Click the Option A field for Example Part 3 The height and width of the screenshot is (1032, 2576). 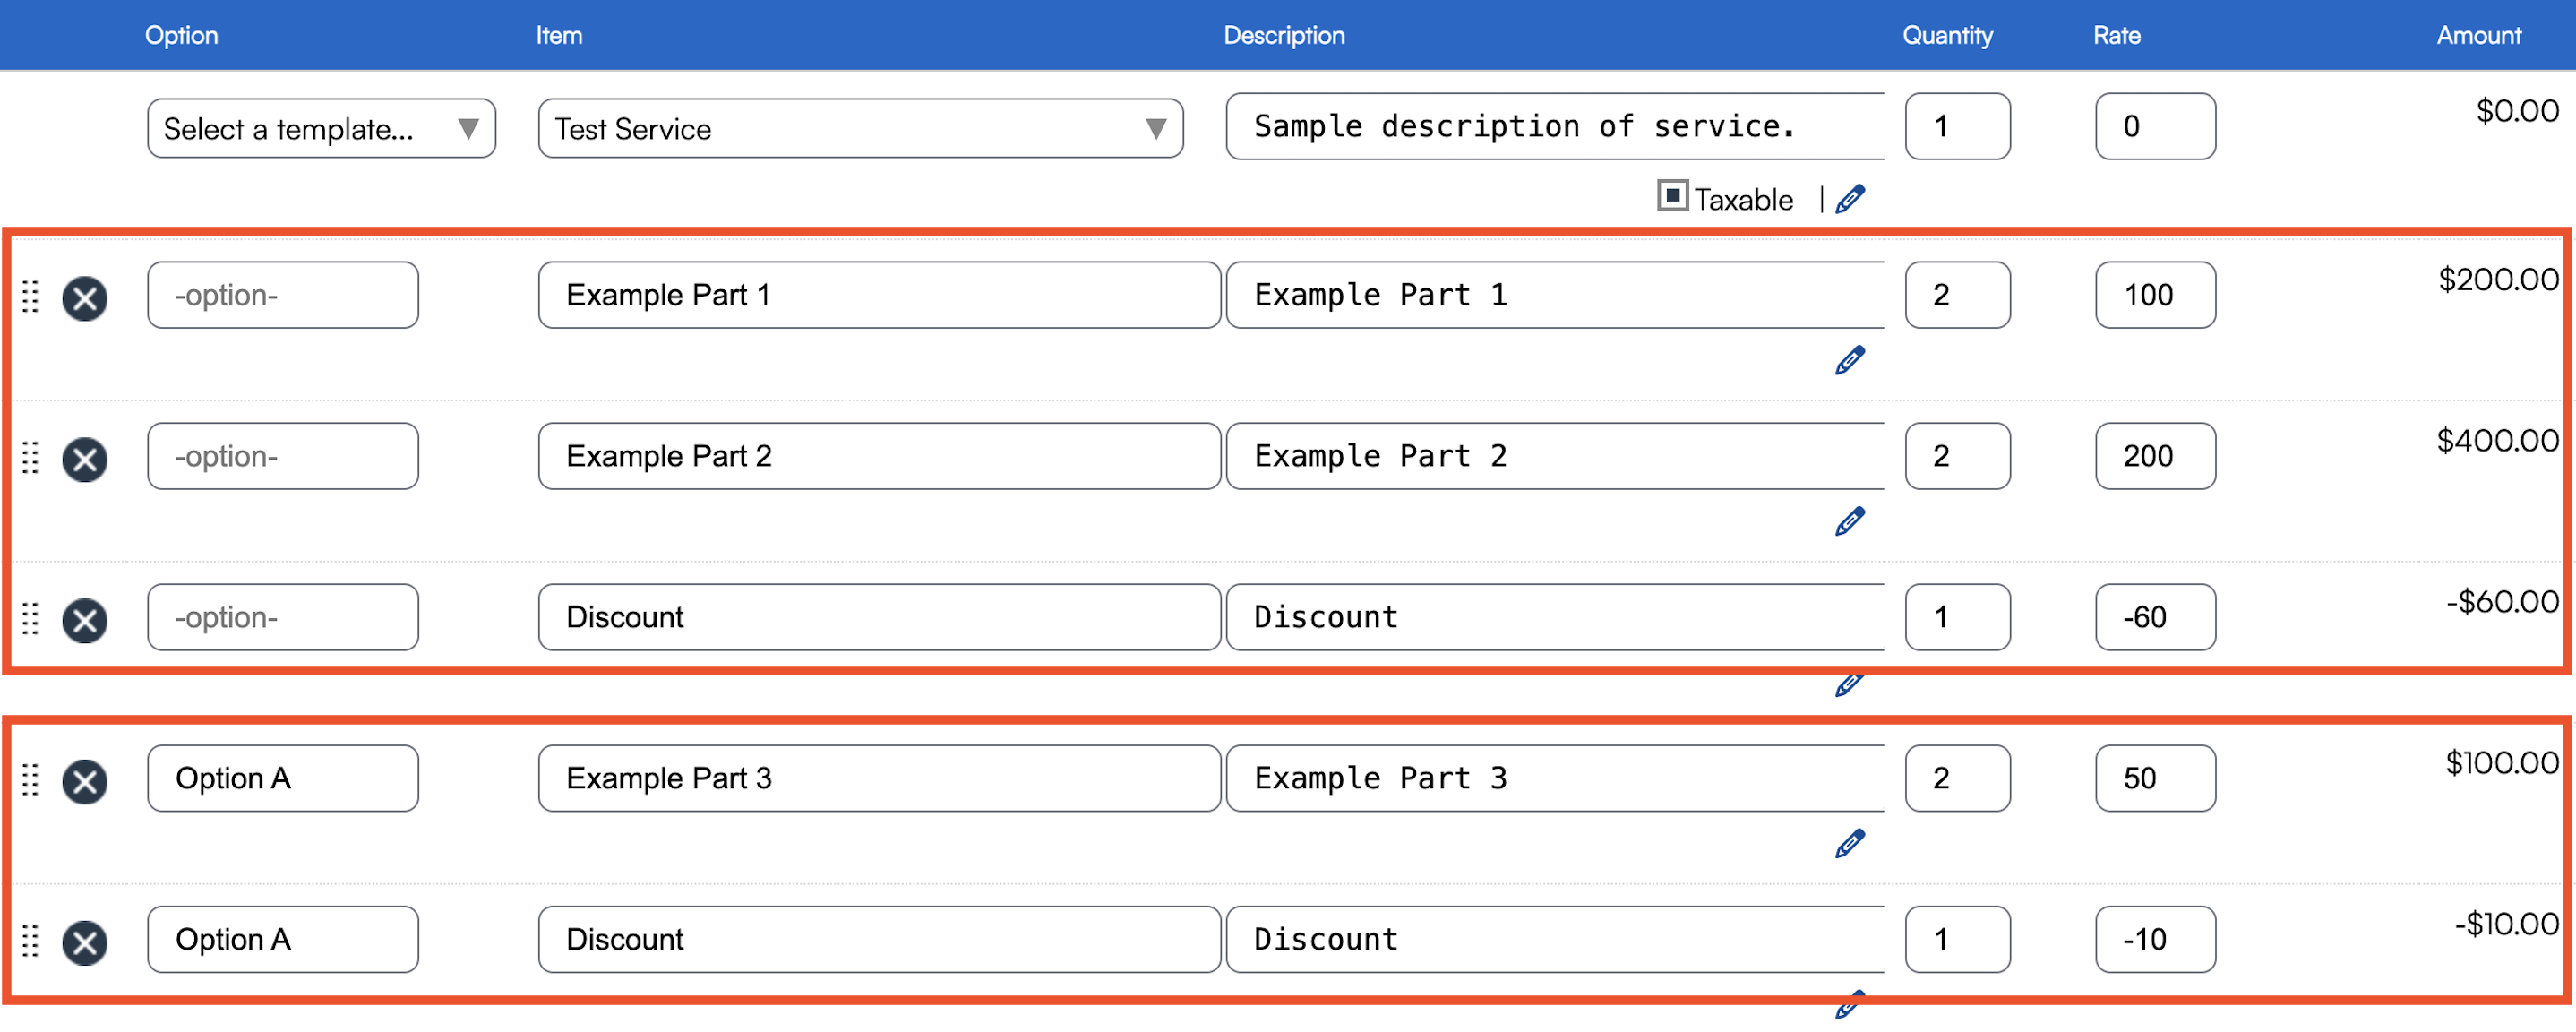282,779
